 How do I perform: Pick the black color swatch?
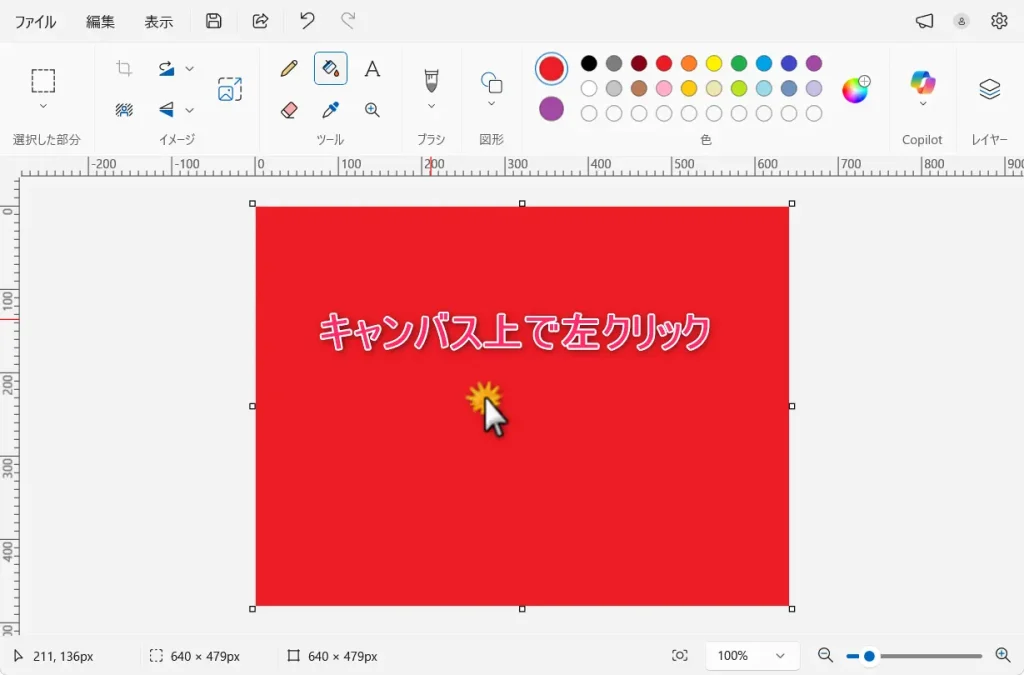(588, 63)
